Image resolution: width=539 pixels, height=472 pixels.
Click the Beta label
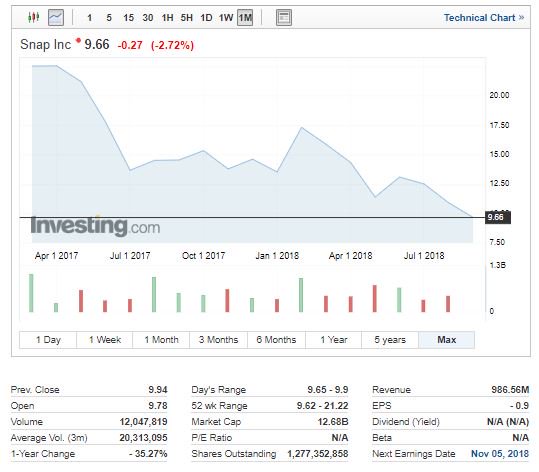[382, 438]
